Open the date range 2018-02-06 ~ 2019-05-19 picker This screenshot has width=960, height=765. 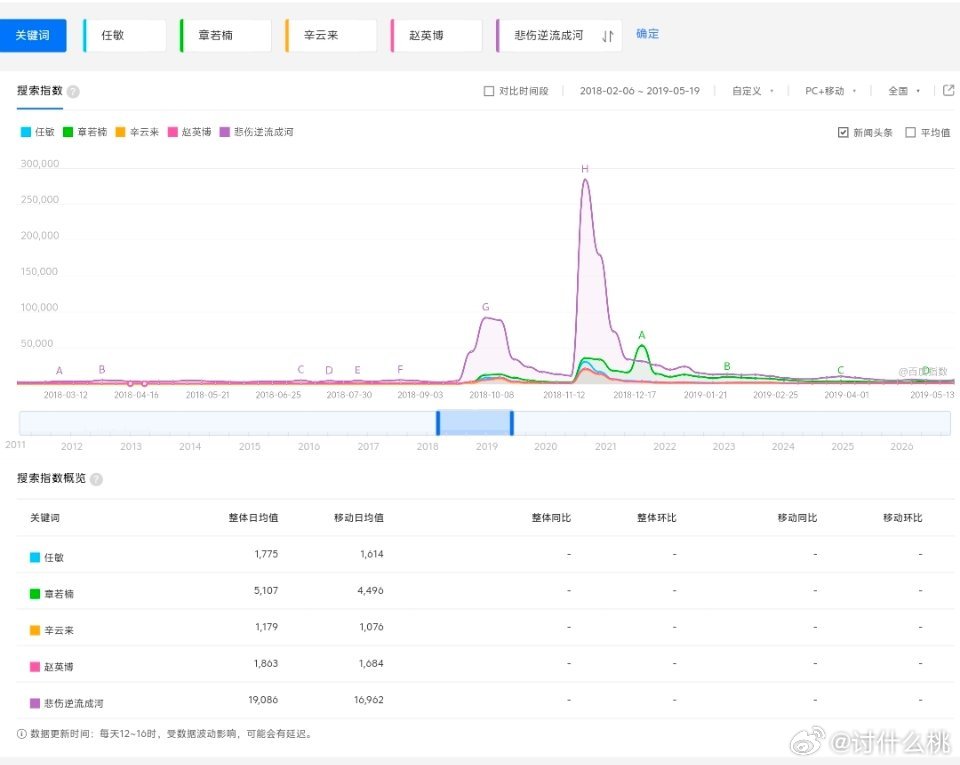click(639, 91)
